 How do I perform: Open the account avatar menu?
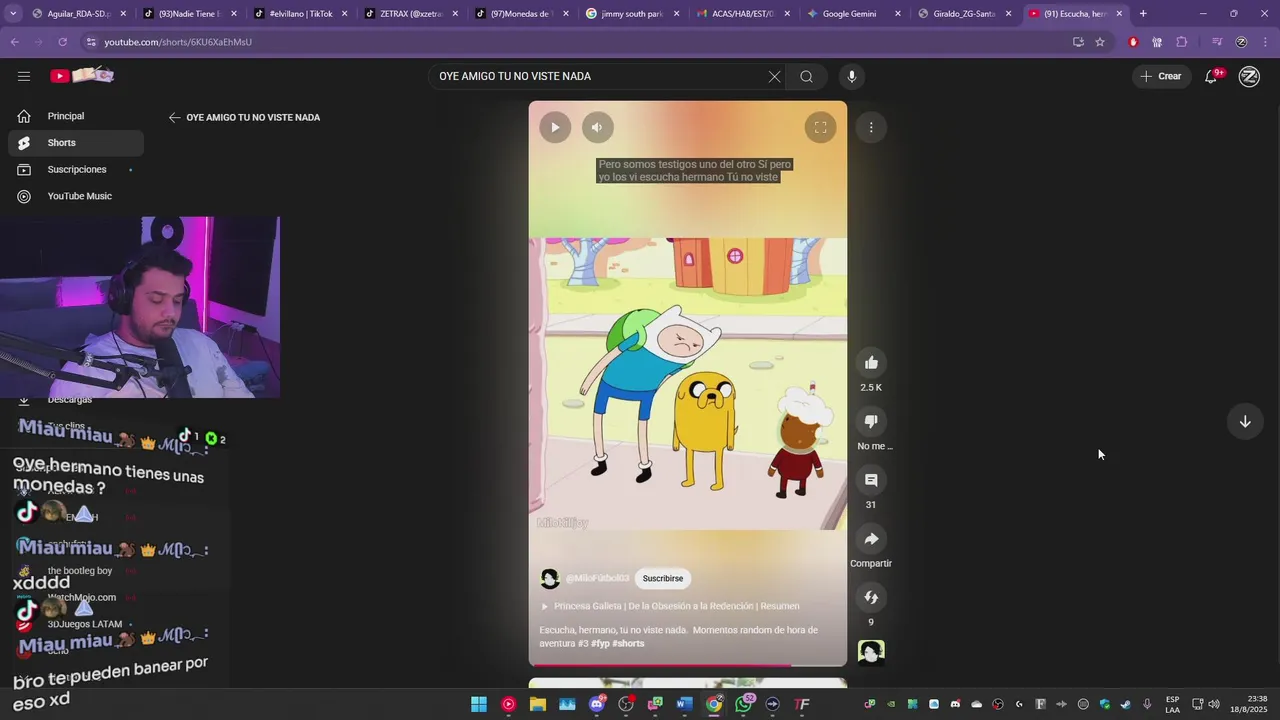tap(1249, 77)
